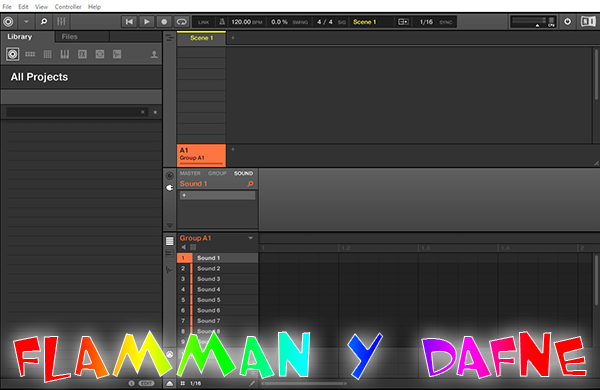Expand the control area down arrow
Screen dimensions: 600x390
tap(170, 225)
